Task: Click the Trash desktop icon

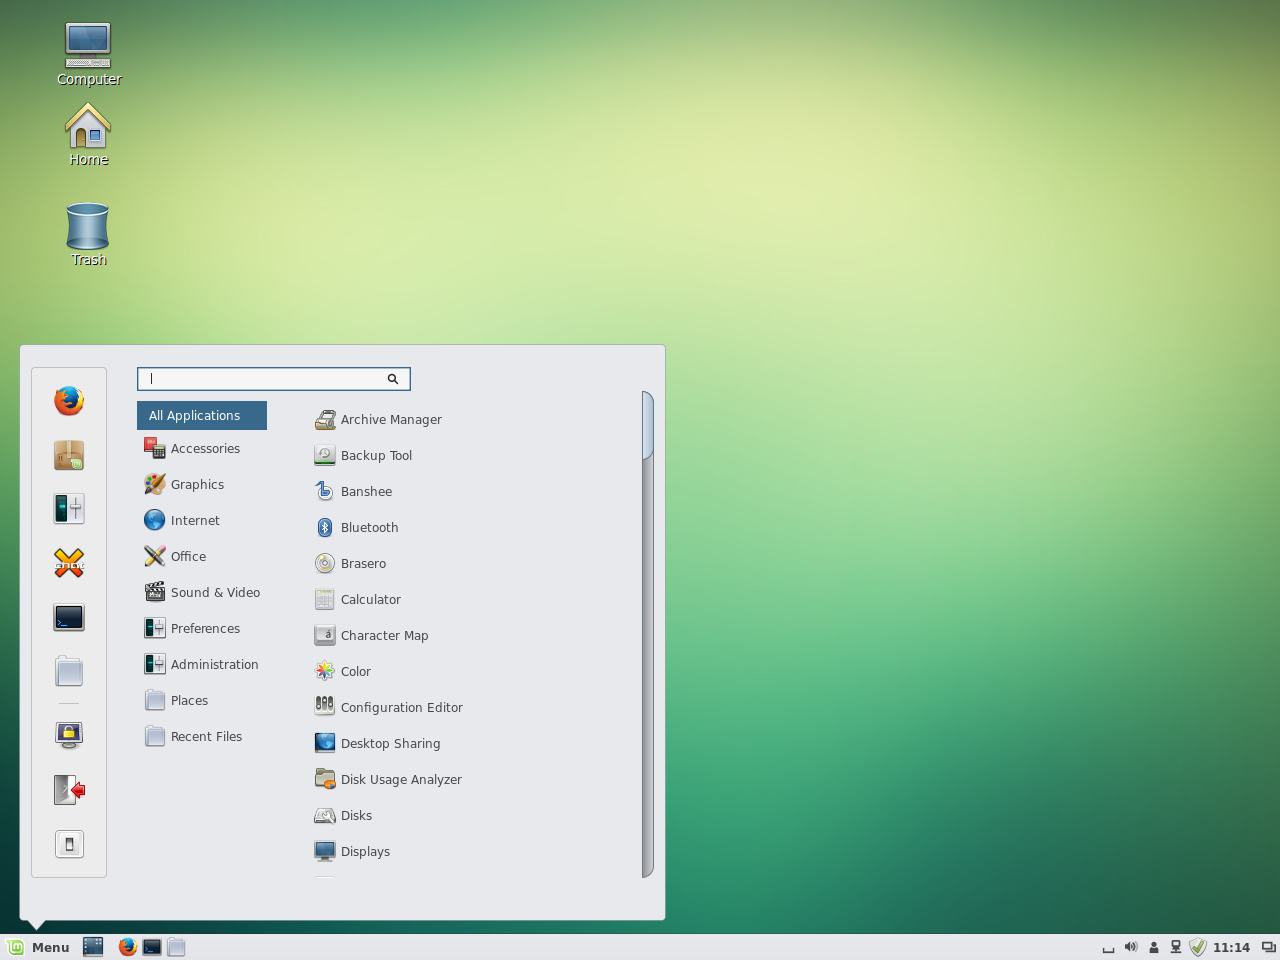Action: coord(88,235)
